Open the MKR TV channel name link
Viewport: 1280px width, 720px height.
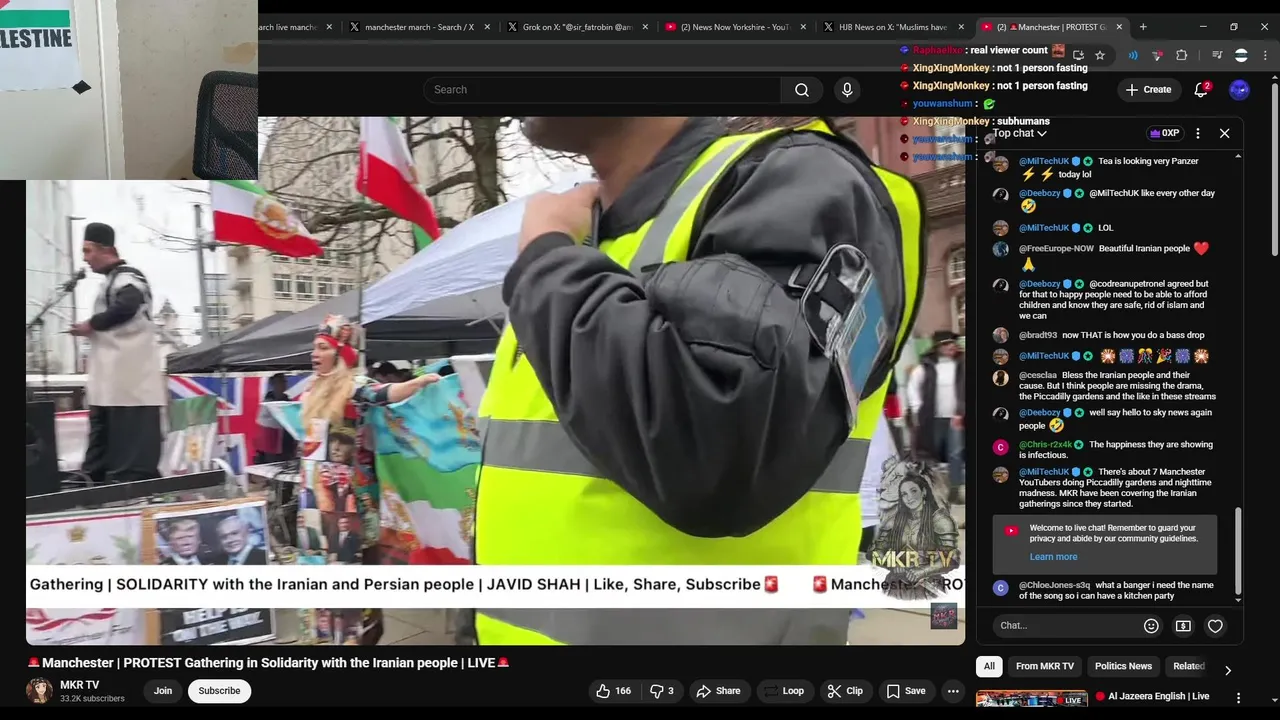(79, 685)
